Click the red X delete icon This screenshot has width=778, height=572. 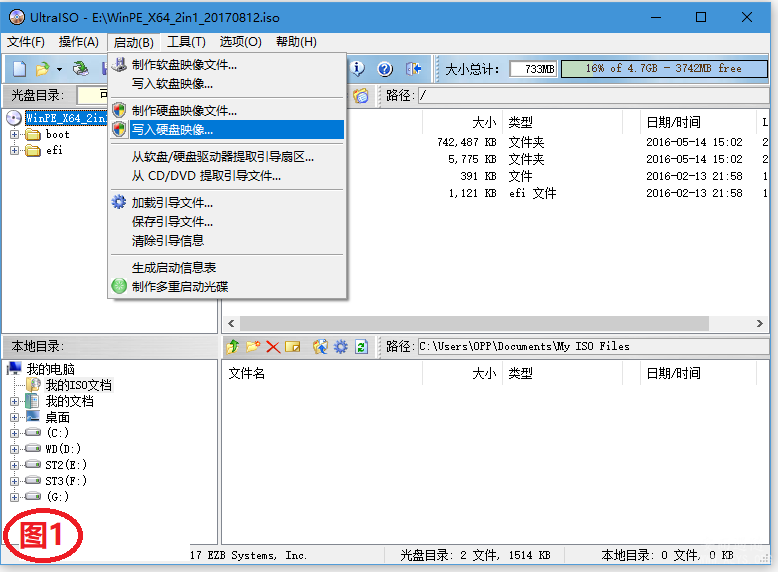pos(273,346)
